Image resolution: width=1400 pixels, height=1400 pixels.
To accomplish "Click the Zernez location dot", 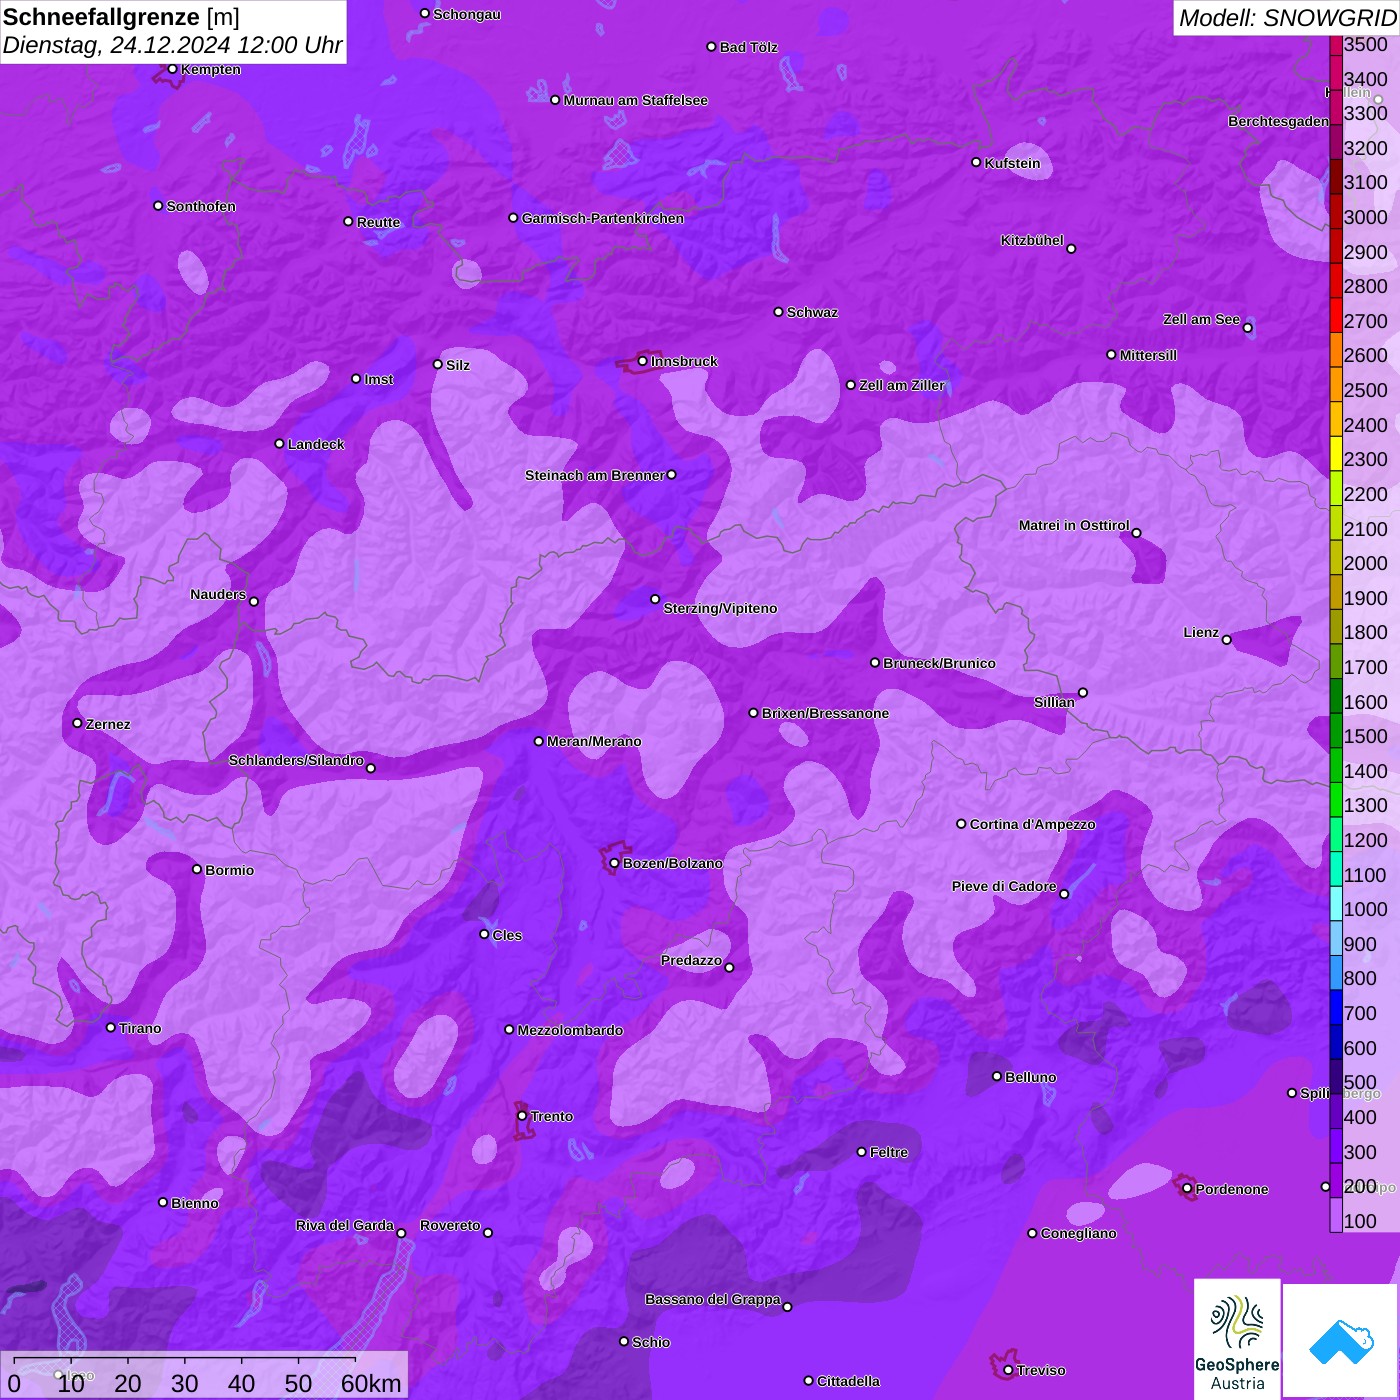I will point(77,723).
